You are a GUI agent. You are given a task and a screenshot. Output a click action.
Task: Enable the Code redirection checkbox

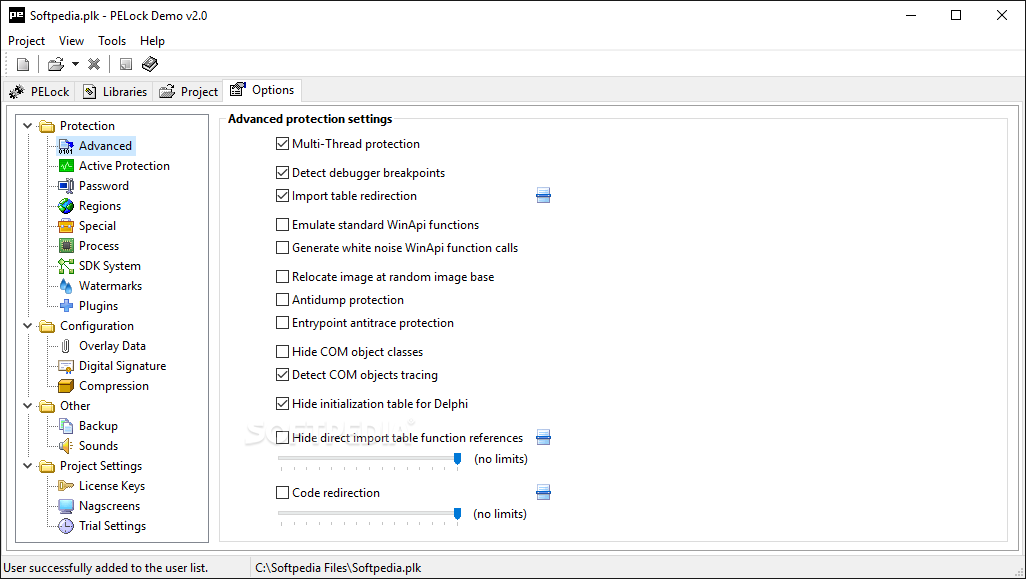point(283,493)
